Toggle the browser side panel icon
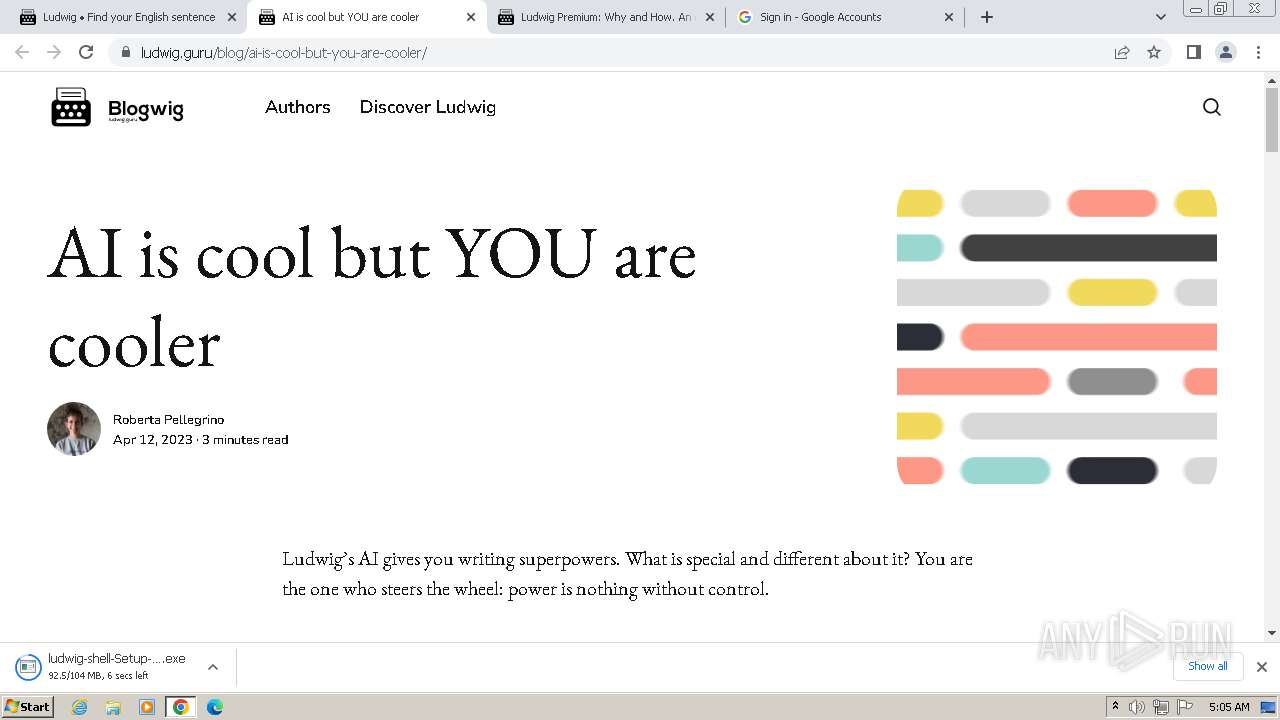The width and height of the screenshot is (1280, 720). coord(1193,52)
